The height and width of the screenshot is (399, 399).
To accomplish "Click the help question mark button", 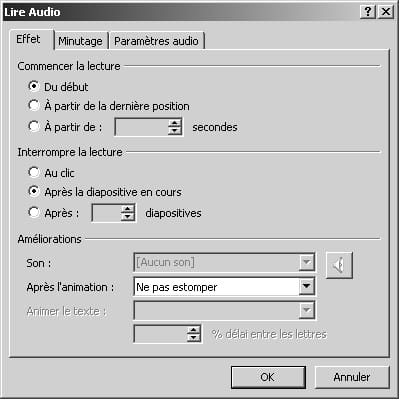I will pos(368,12).
